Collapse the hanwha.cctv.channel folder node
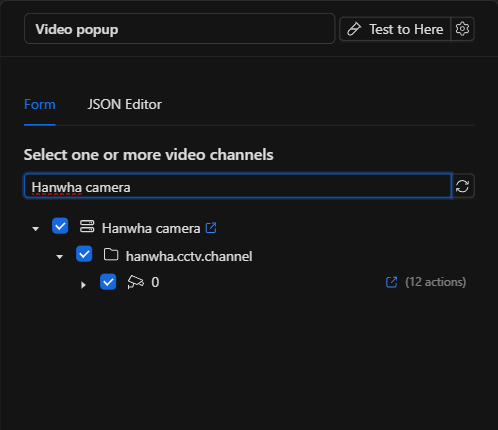 (x=60, y=257)
